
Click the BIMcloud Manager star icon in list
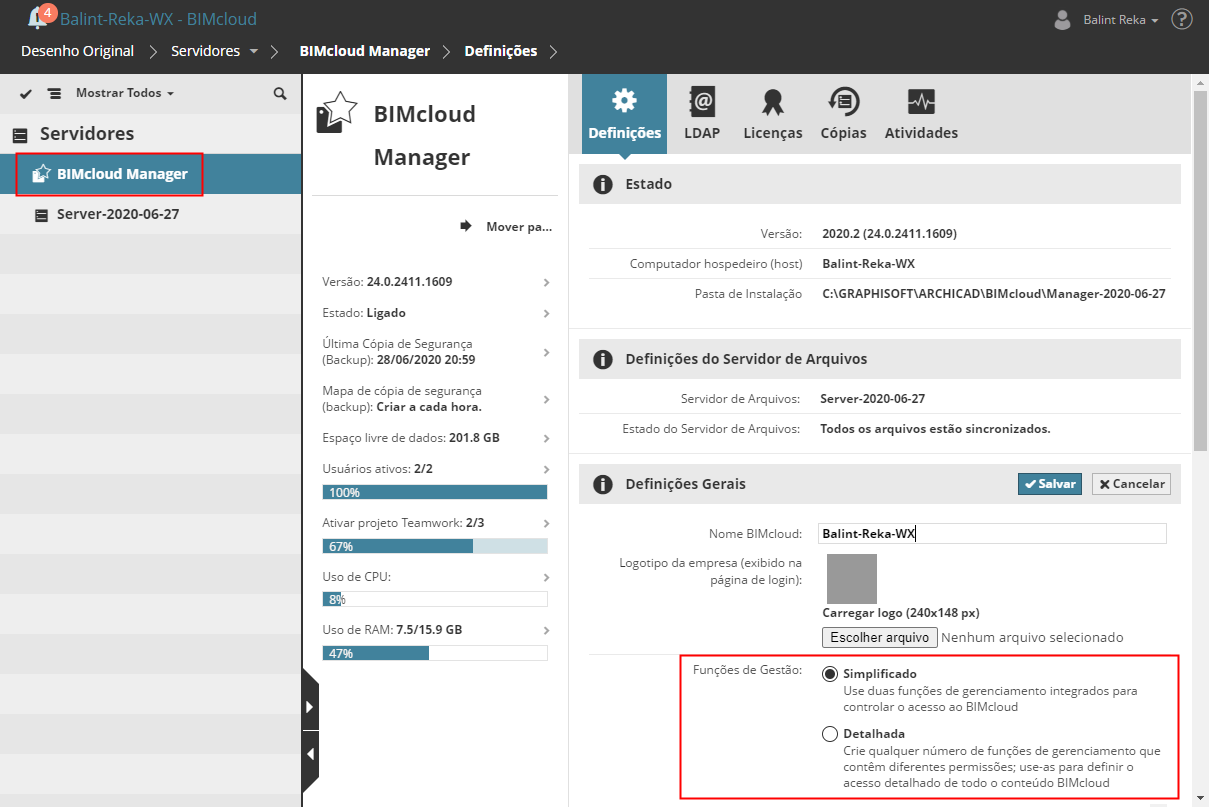click(x=41, y=174)
